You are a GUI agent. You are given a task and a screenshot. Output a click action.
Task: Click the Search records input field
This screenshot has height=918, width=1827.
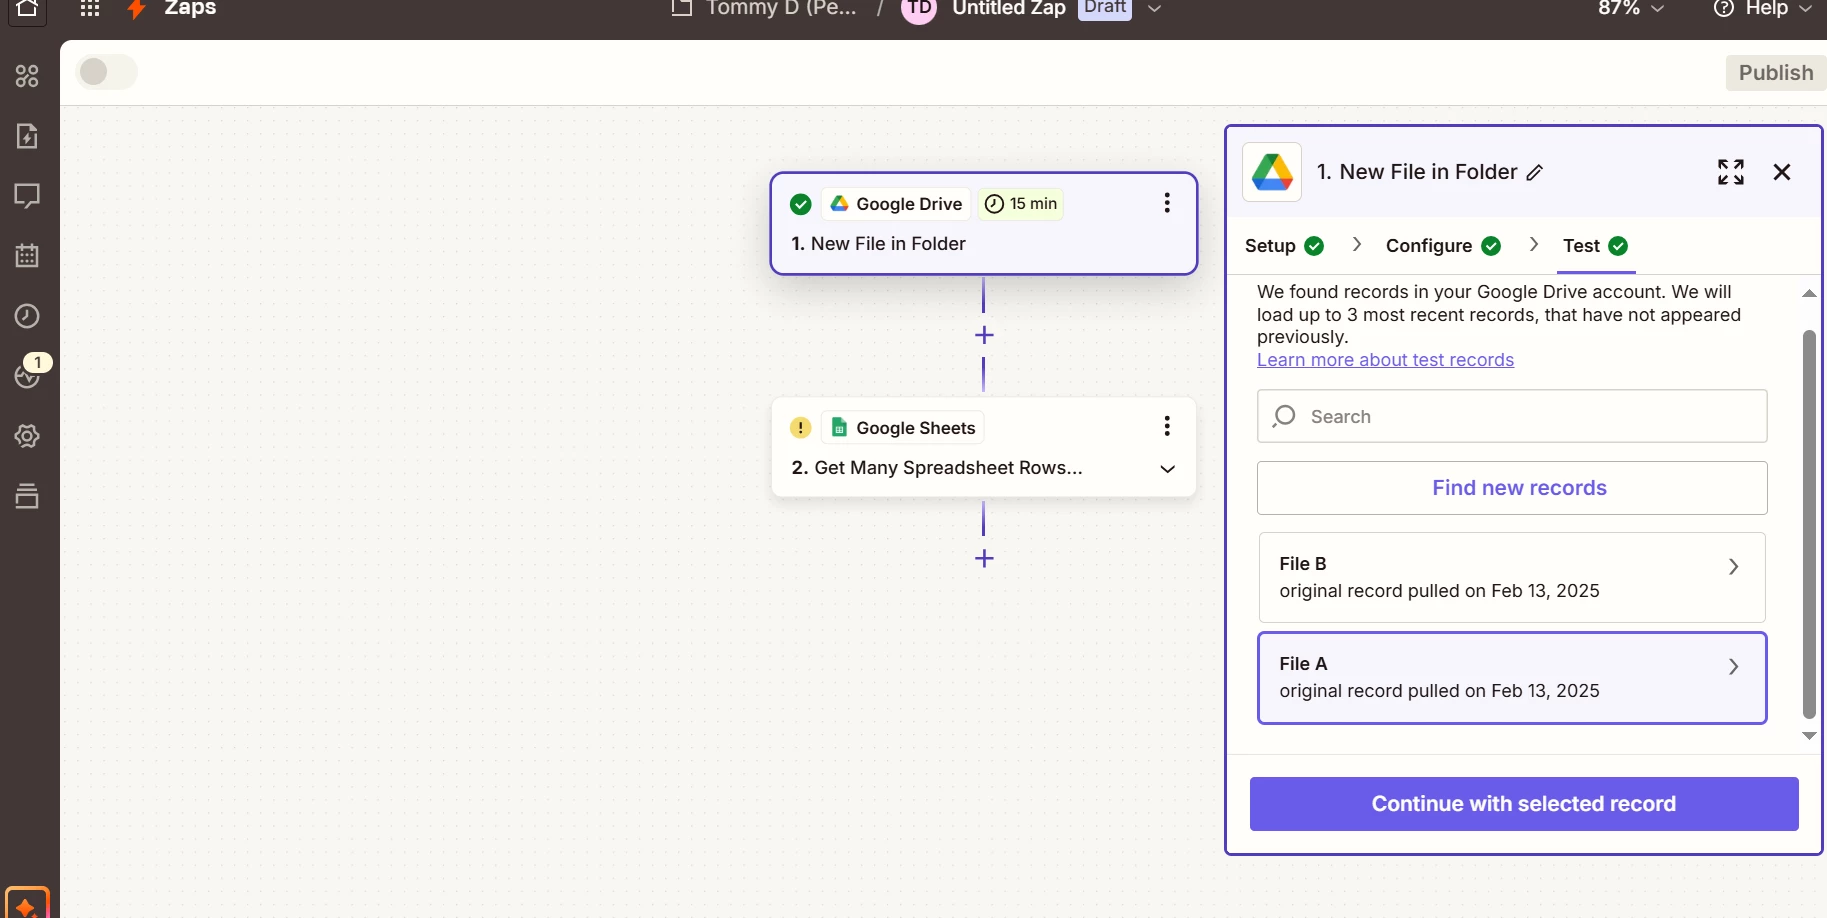1512,416
